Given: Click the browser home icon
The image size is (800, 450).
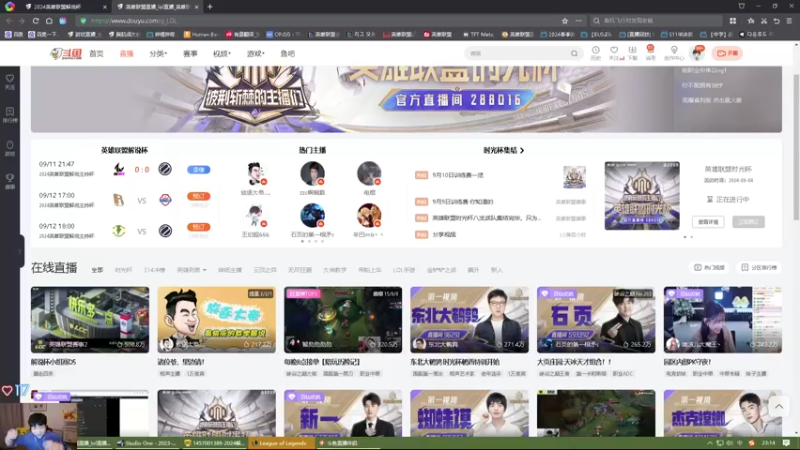Looking at the screenshot, I should pyautogui.click(x=49, y=21).
